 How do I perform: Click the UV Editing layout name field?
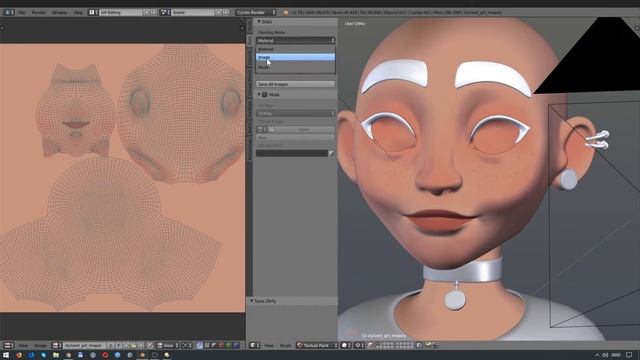pyautogui.click(x=120, y=12)
